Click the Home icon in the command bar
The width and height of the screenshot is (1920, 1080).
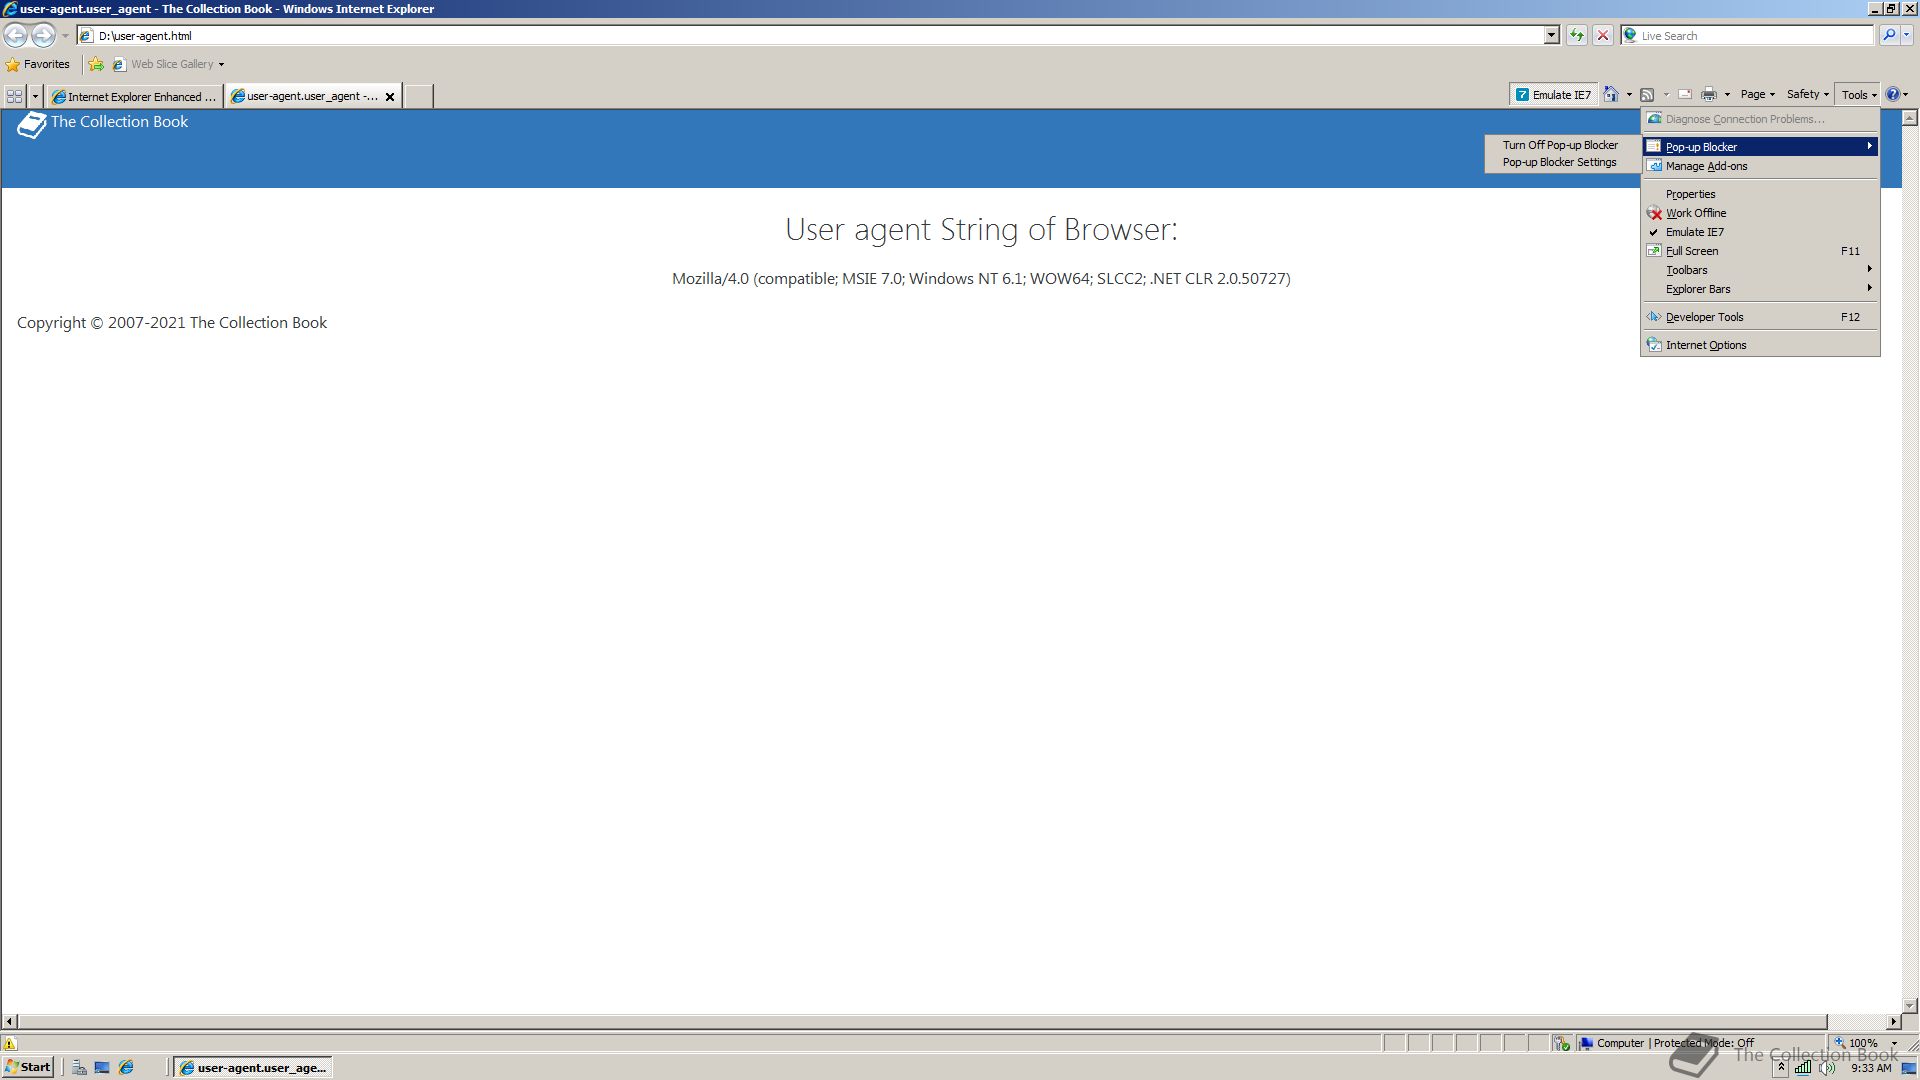tap(1611, 95)
